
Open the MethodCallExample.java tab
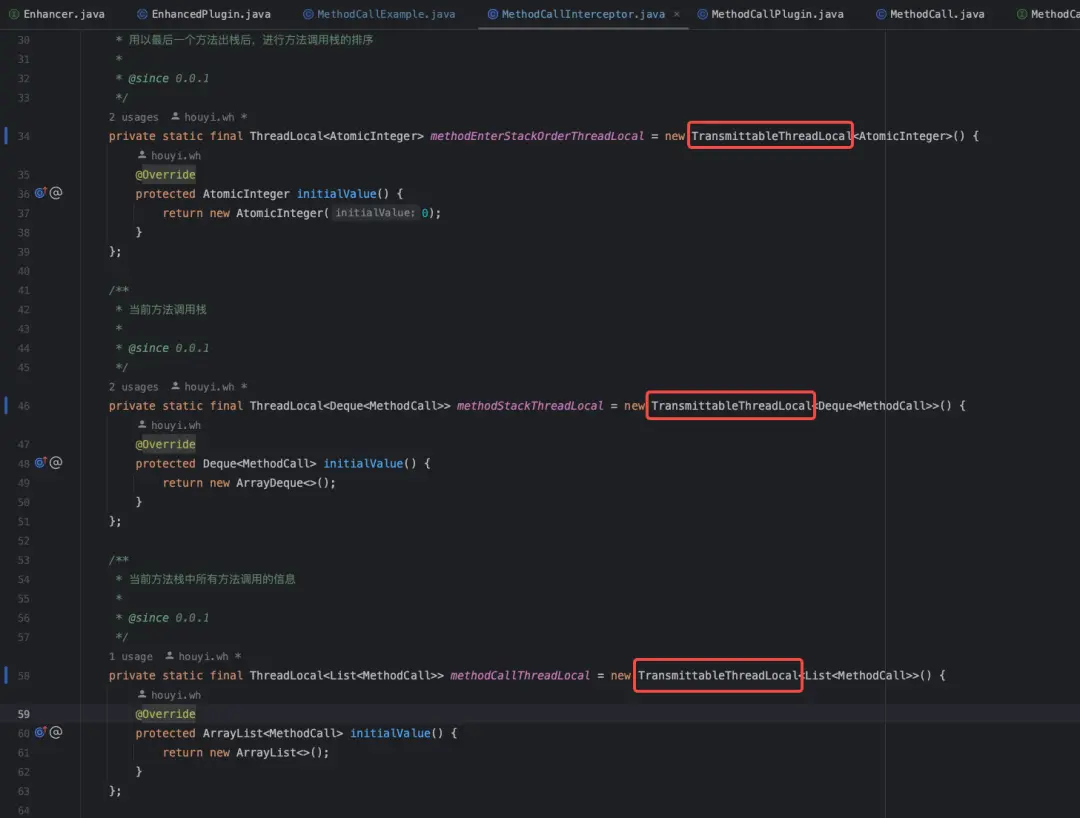click(x=379, y=14)
